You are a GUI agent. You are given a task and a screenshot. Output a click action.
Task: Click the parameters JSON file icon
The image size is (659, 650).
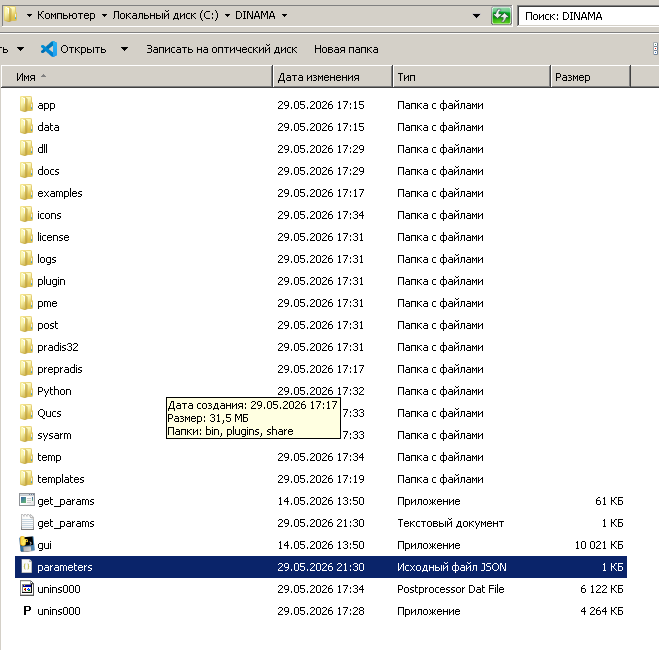[26, 566]
